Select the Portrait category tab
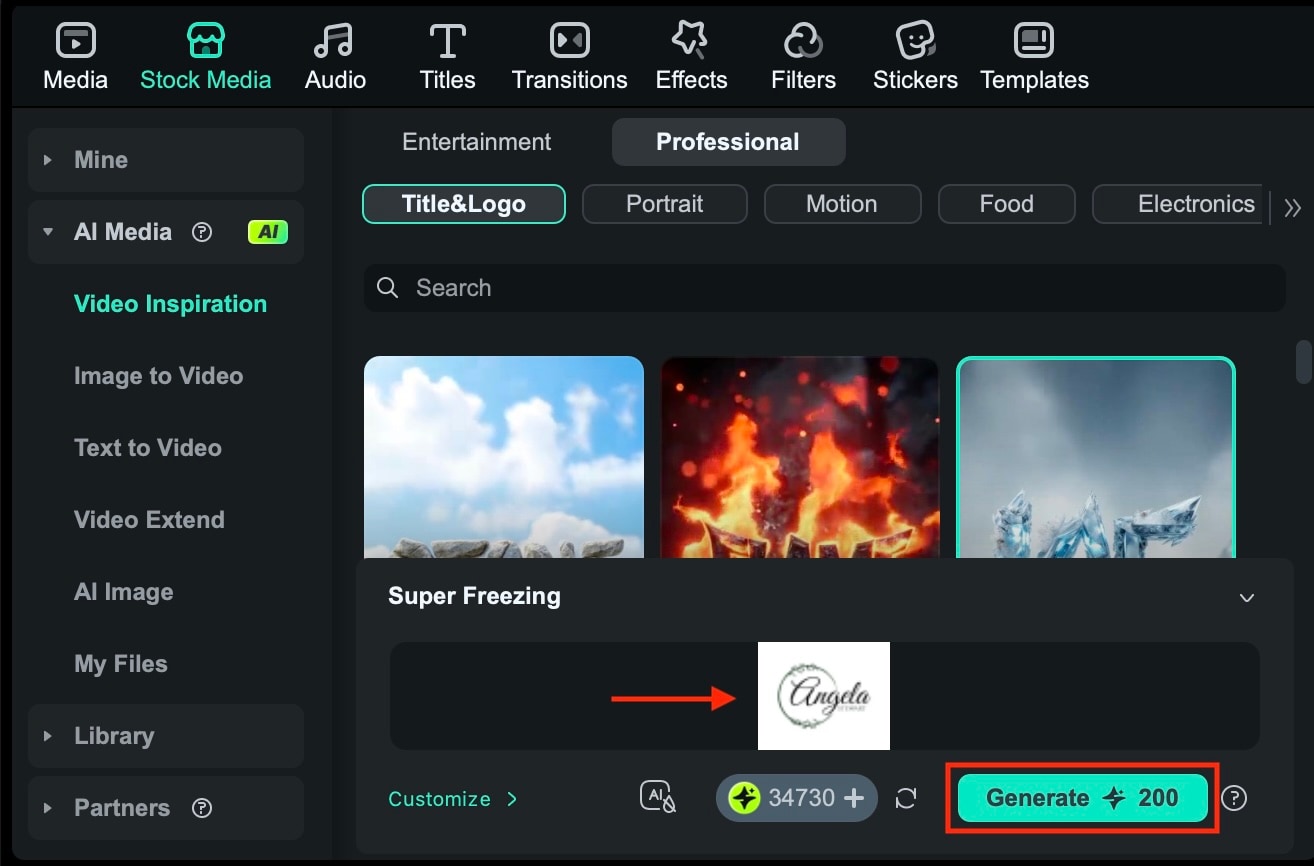Viewport: 1314px width, 866px height. pyautogui.click(x=664, y=203)
